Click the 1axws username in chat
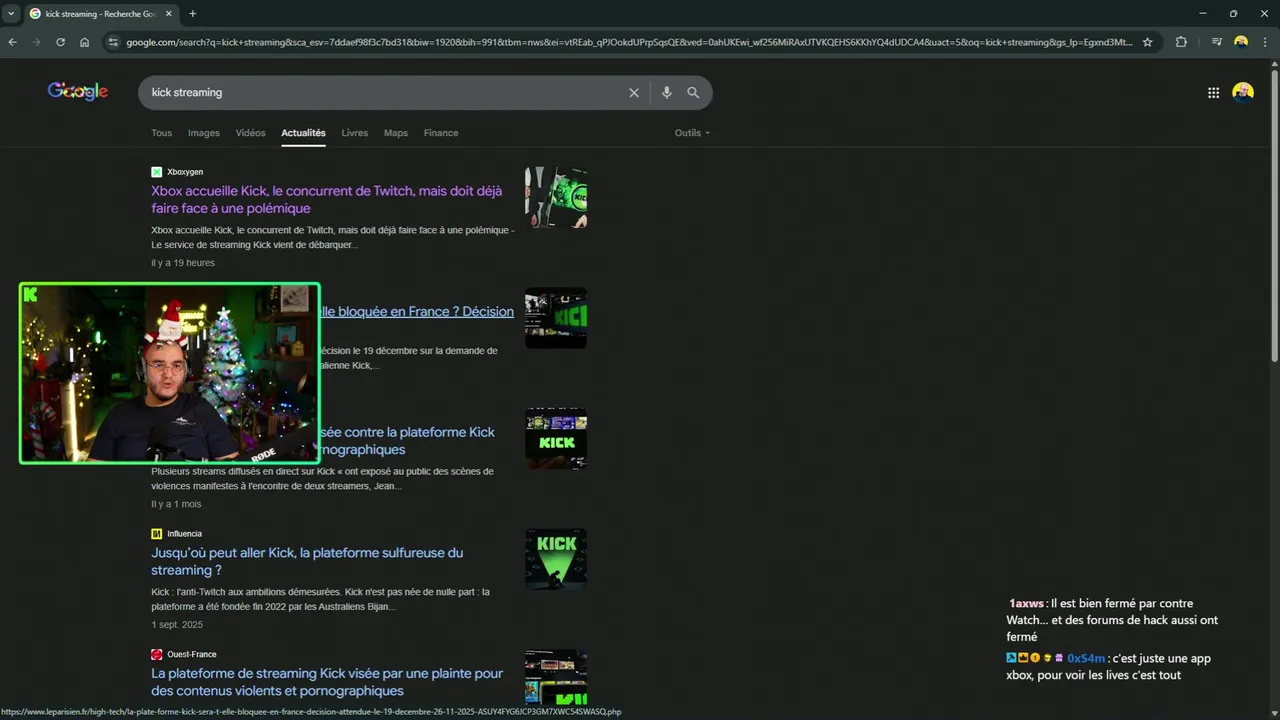The image size is (1280, 720). click(x=1026, y=604)
